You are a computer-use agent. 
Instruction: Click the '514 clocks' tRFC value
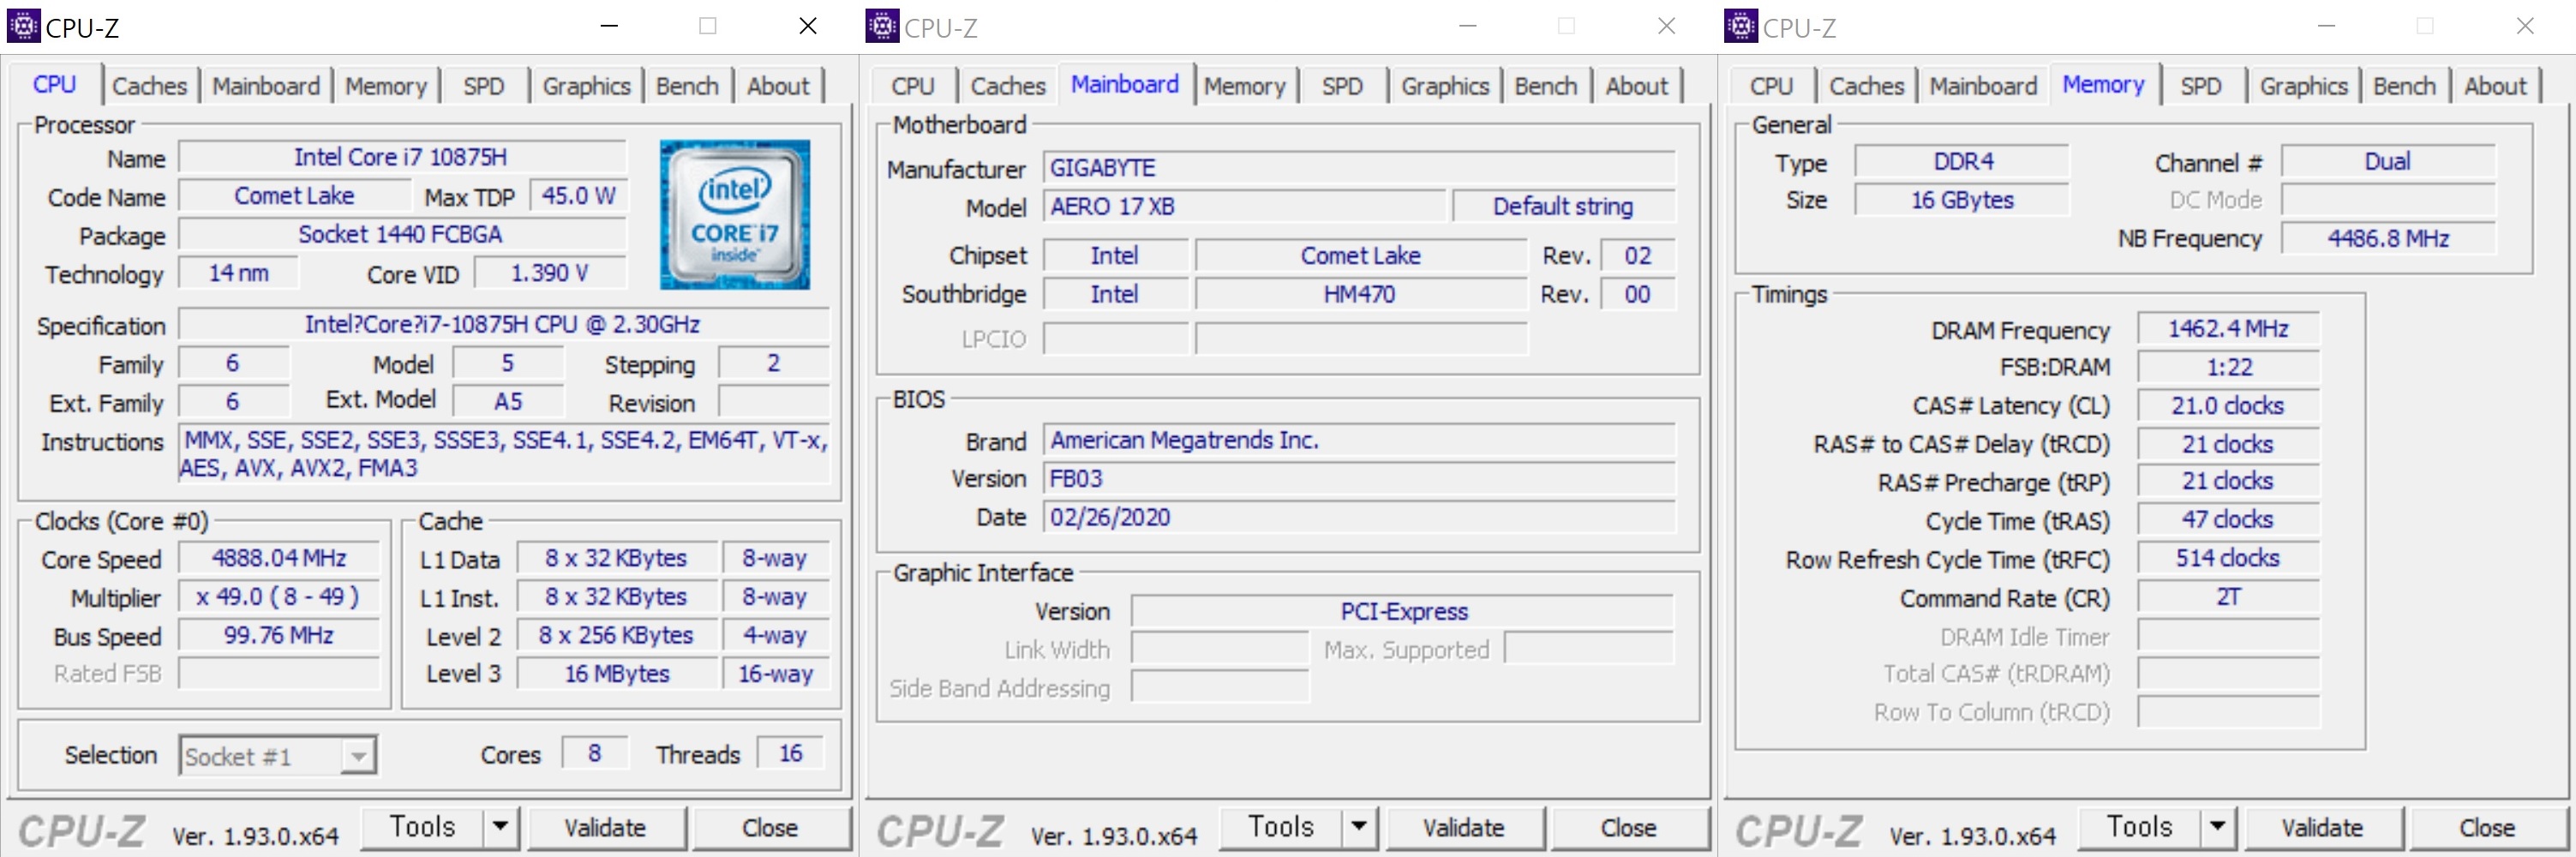[2228, 558]
